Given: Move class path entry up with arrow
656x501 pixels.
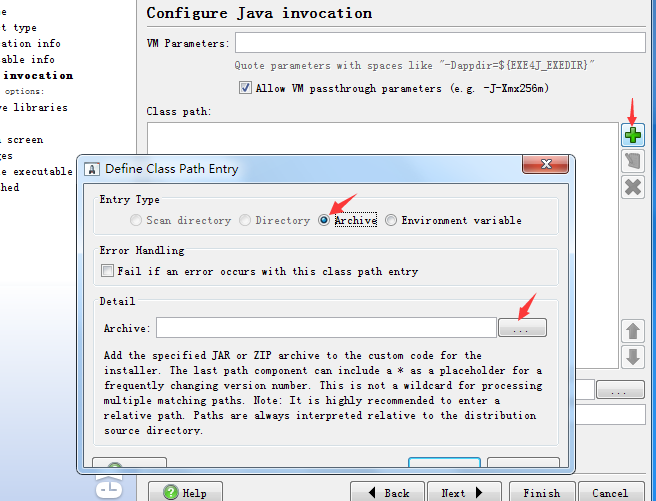Looking at the screenshot, I should click(x=632, y=331).
